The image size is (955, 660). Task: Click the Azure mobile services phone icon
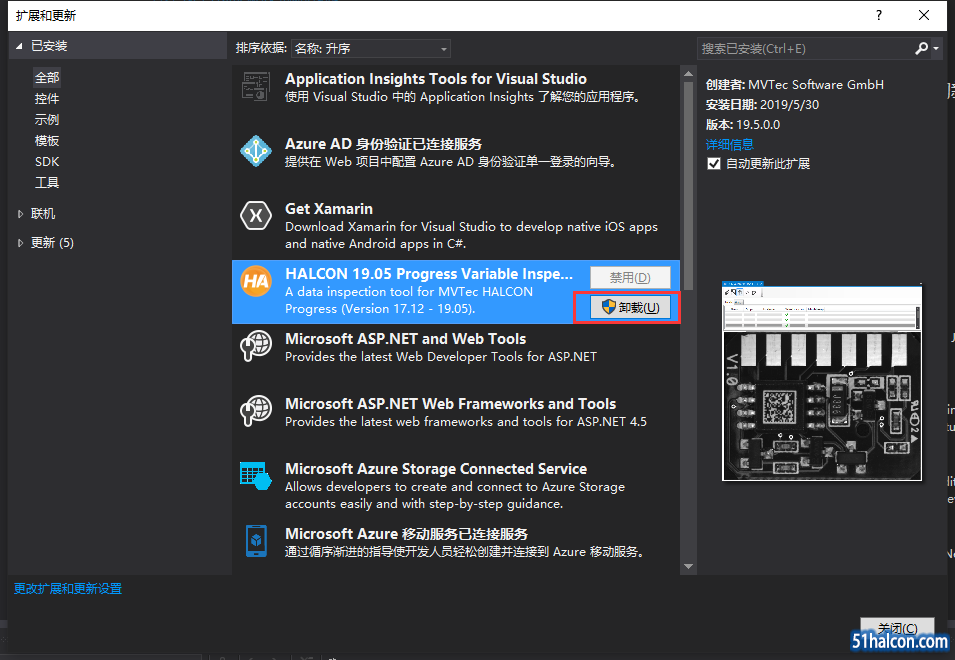click(256, 541)
